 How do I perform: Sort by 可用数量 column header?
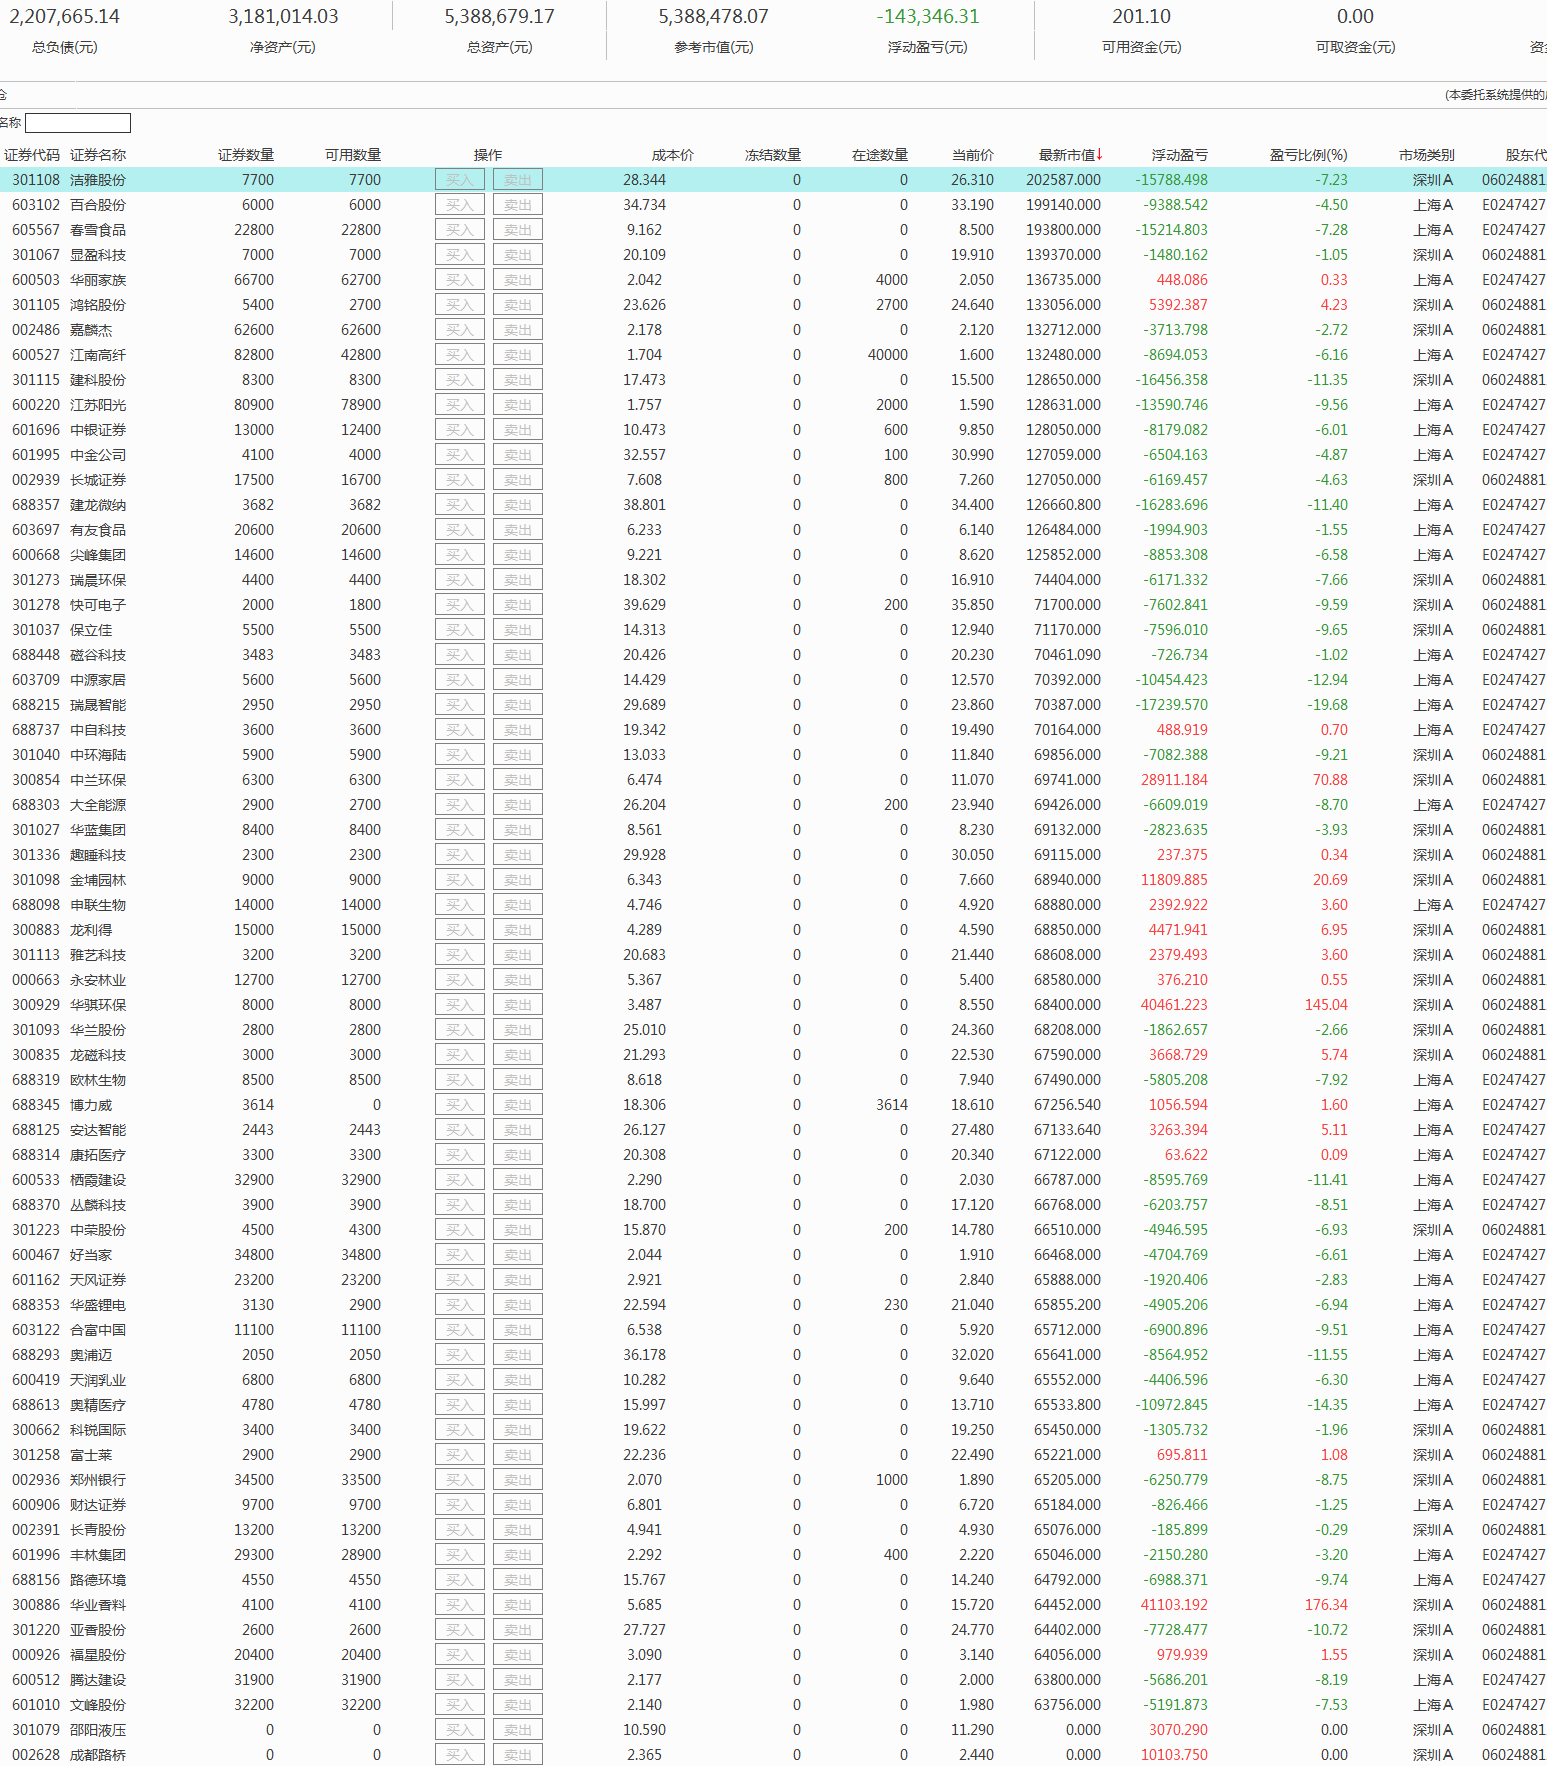tap(353, 155)
